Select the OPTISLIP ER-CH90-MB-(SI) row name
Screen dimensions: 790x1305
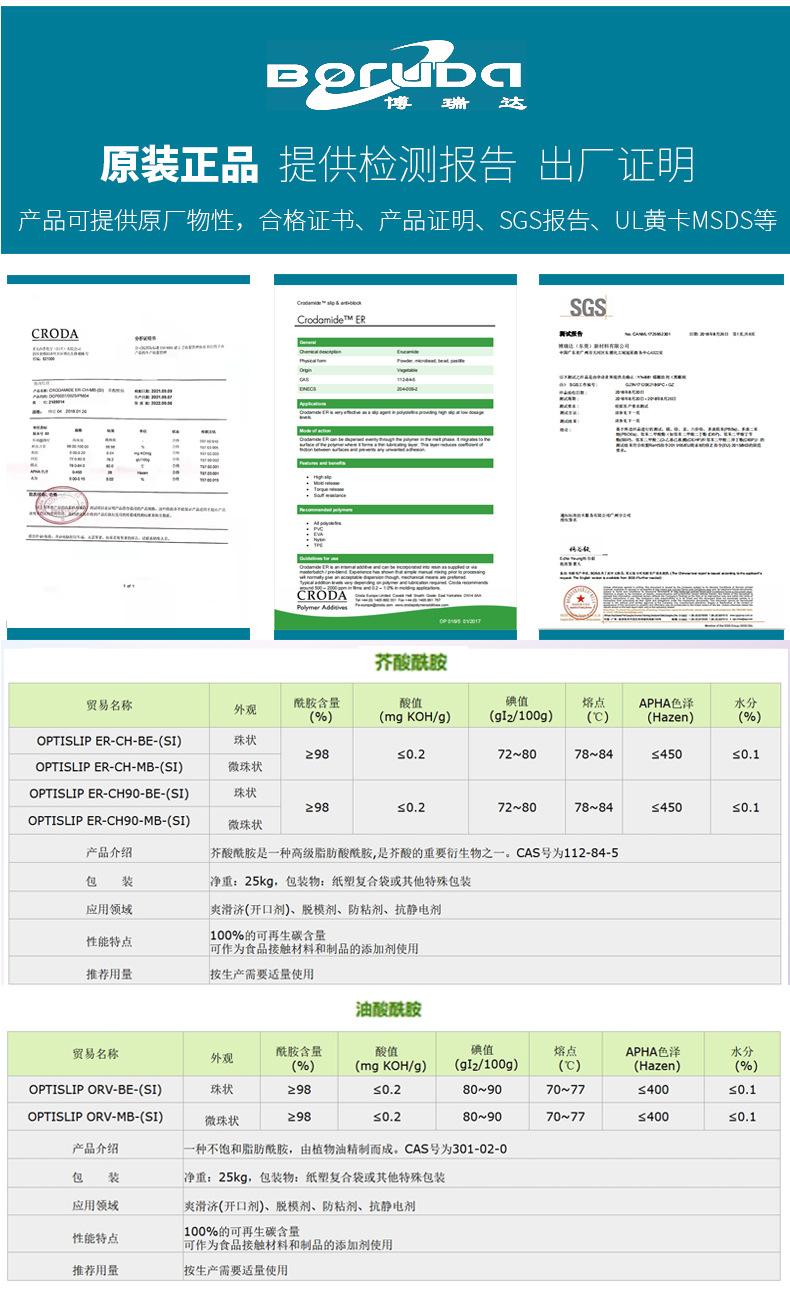[x=109, y=820]
